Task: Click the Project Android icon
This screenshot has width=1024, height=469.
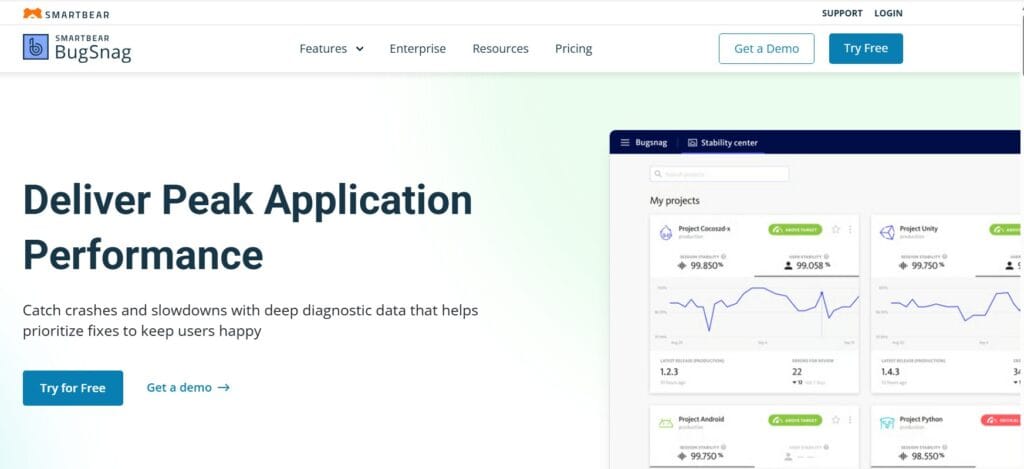Action: click(665, 423)
